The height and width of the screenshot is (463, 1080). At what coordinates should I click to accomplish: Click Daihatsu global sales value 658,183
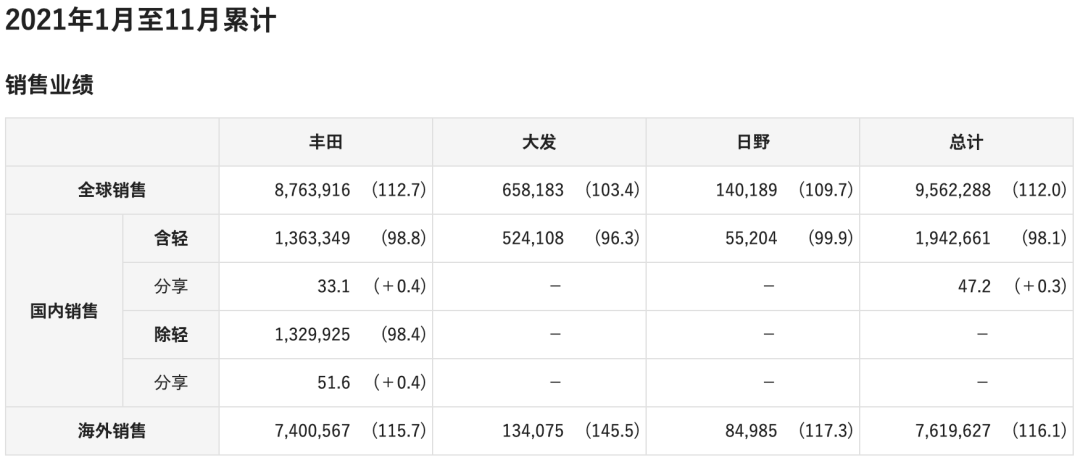(x=533, y=190)
